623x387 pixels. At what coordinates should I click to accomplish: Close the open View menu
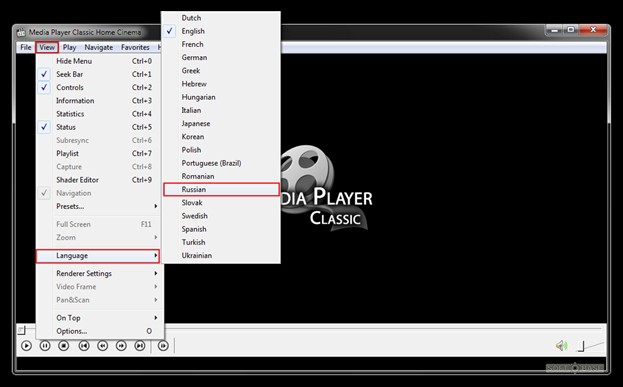point(47,47)
